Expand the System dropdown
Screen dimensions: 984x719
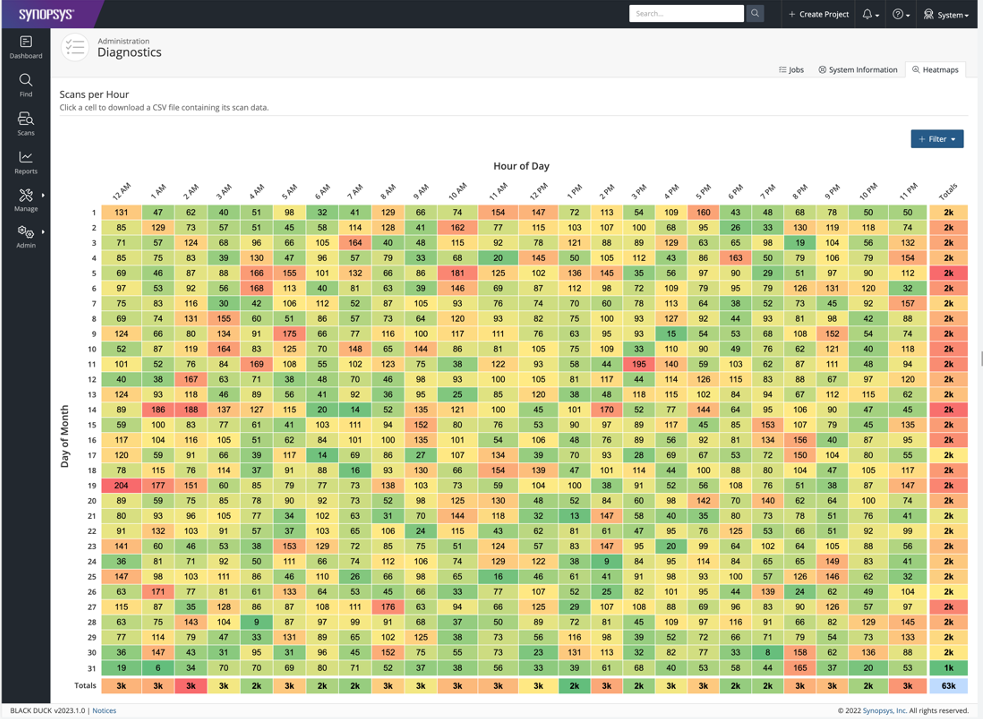point(946,13)
